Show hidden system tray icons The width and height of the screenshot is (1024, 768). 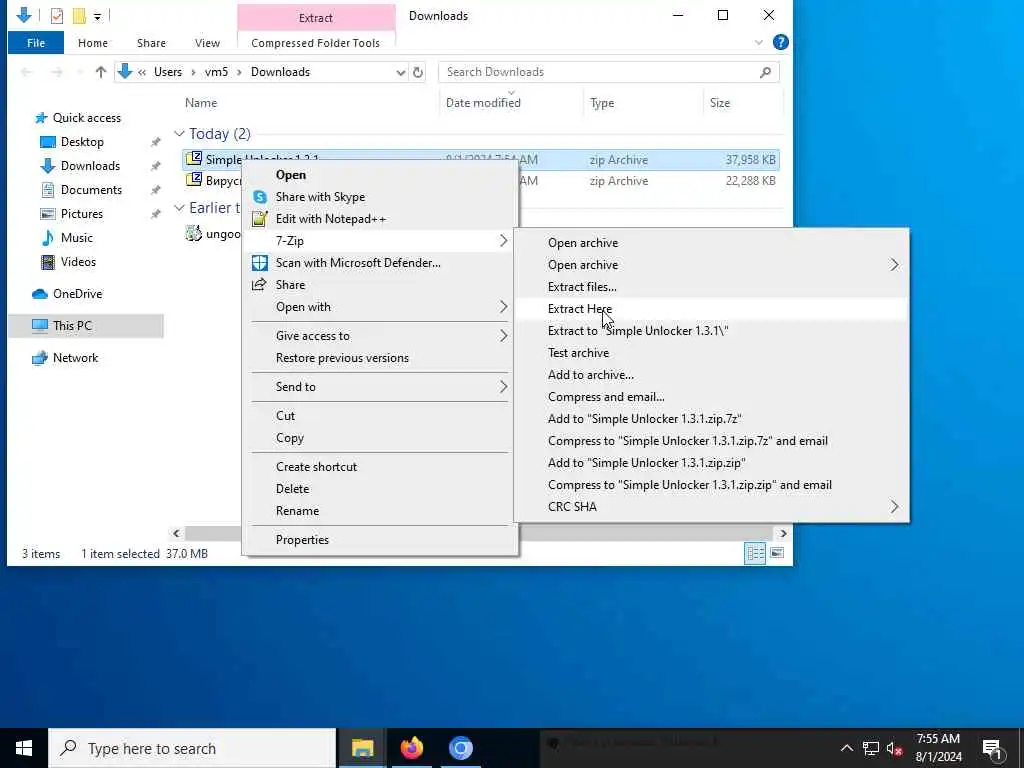click(x=846, y=748)
